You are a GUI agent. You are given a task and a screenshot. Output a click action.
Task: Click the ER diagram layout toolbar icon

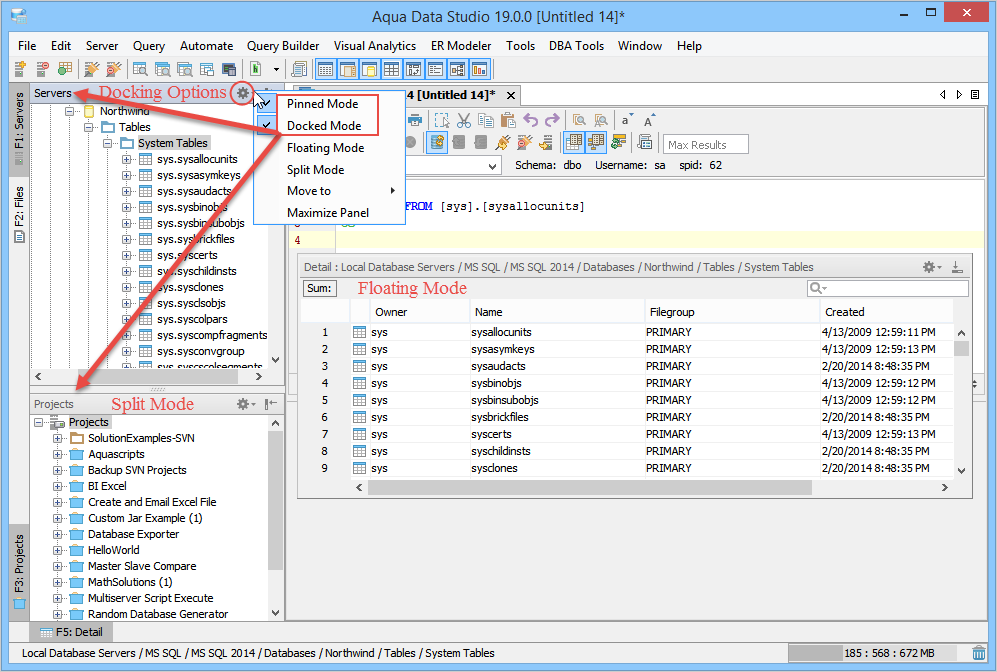point(457,69)
